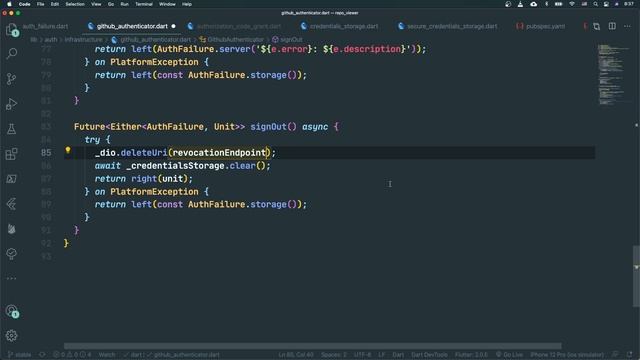Open the Go menu

[x=111, y=4]
